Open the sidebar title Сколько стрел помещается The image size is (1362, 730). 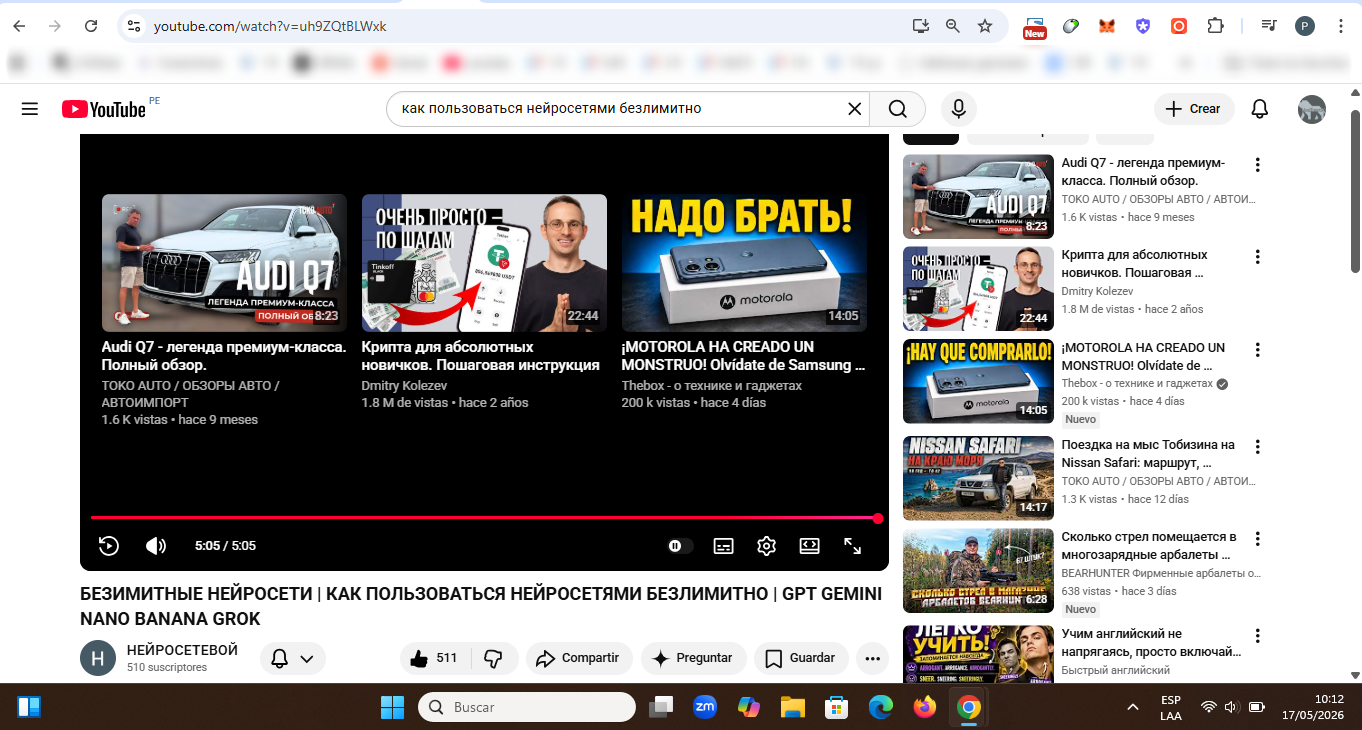tap(1149, 546)
